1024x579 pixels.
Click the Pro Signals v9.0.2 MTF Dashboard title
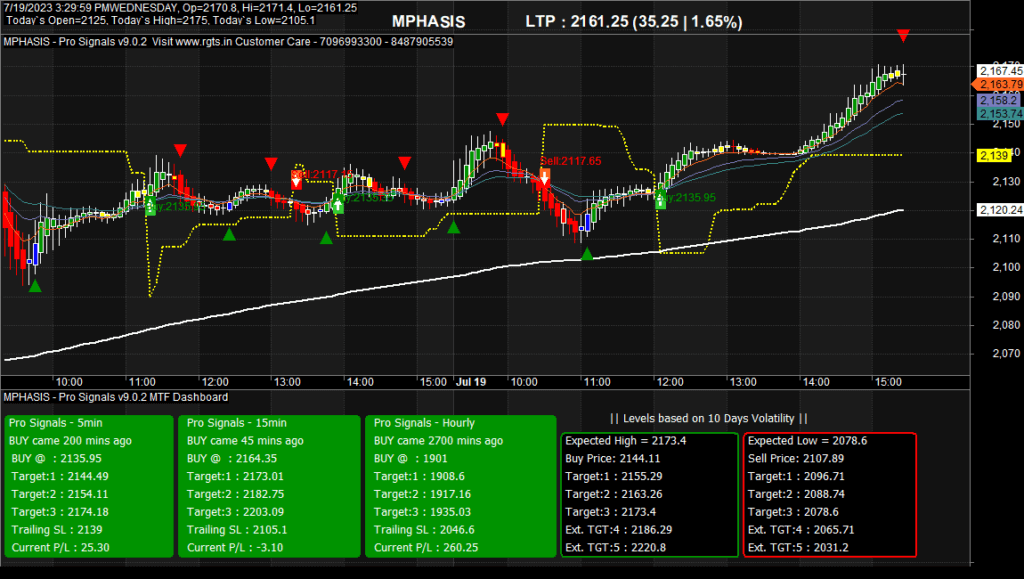pyautogui.click(x=116, y=397)
